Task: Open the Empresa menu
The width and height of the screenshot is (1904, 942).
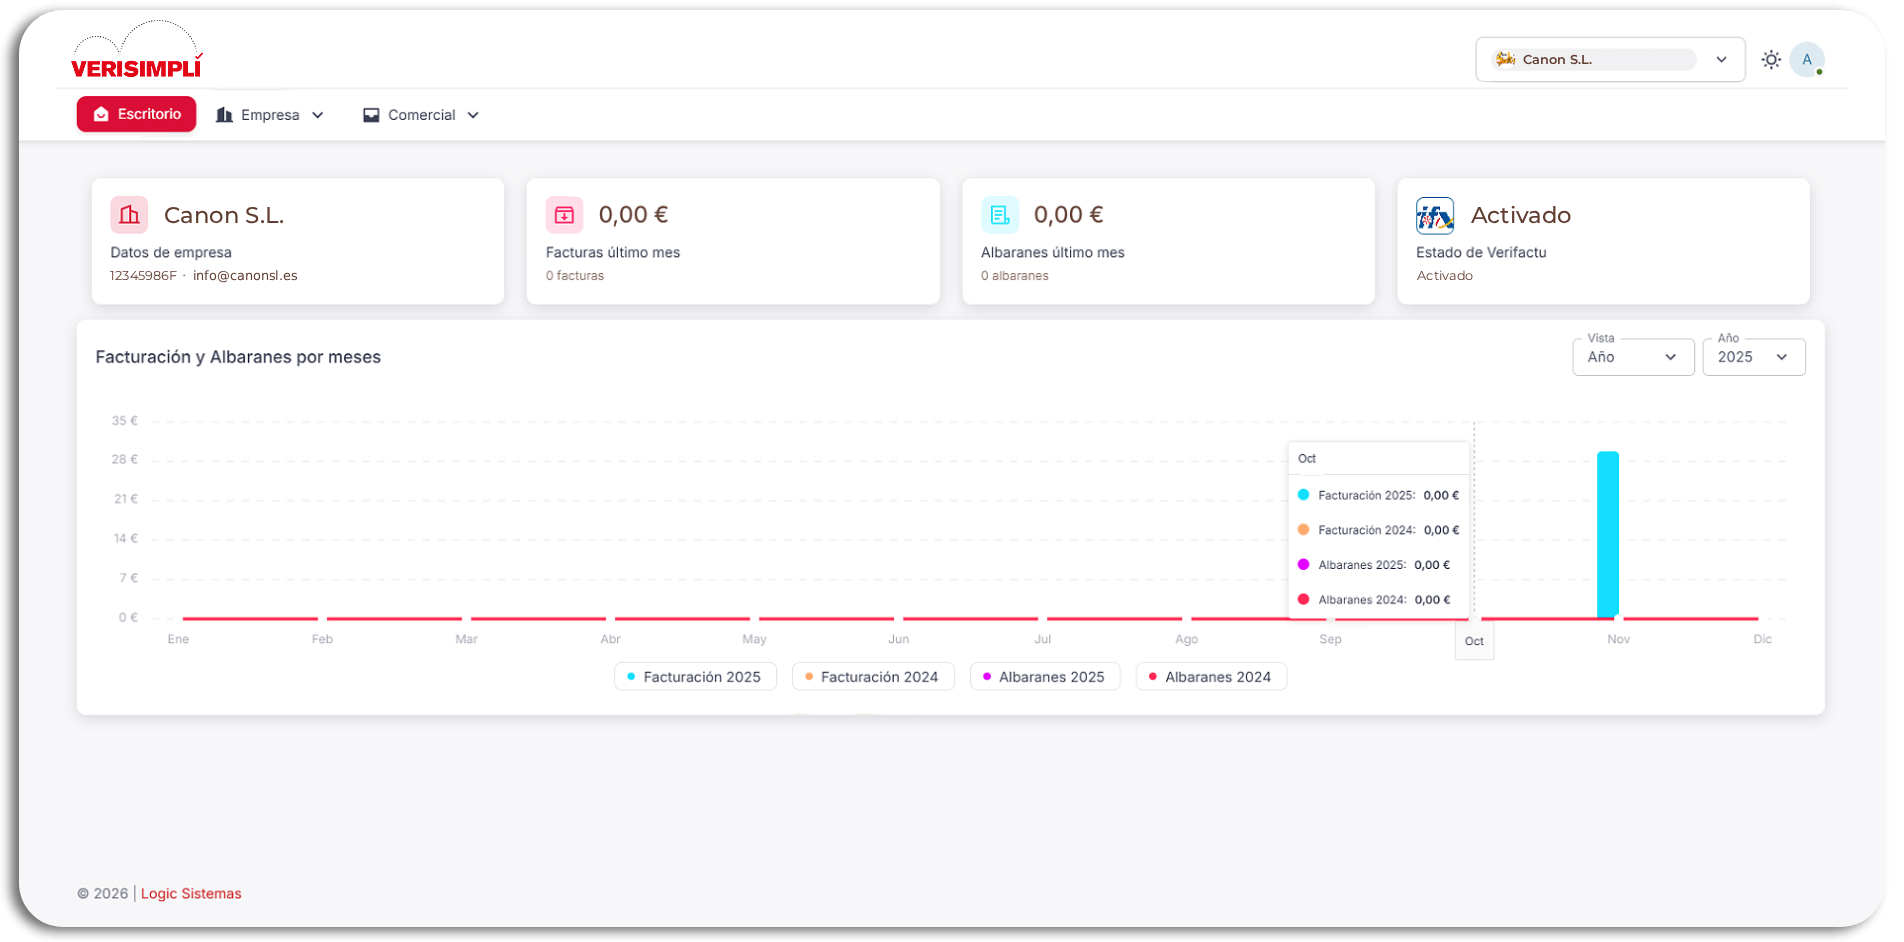Action: click(x=270, y=115)
